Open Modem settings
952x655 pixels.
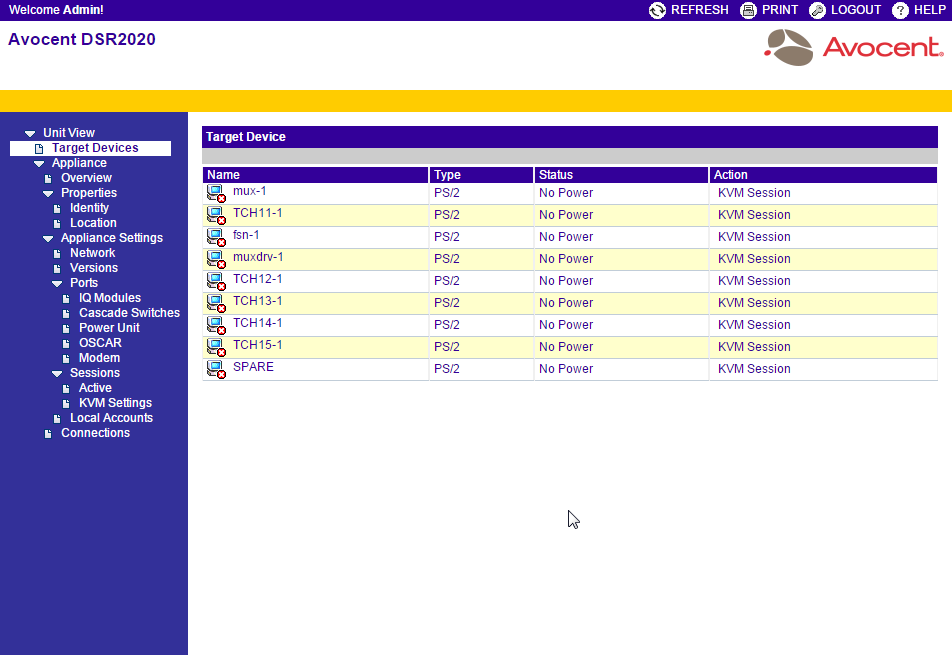pyautogui.click(x=100, y=358)
